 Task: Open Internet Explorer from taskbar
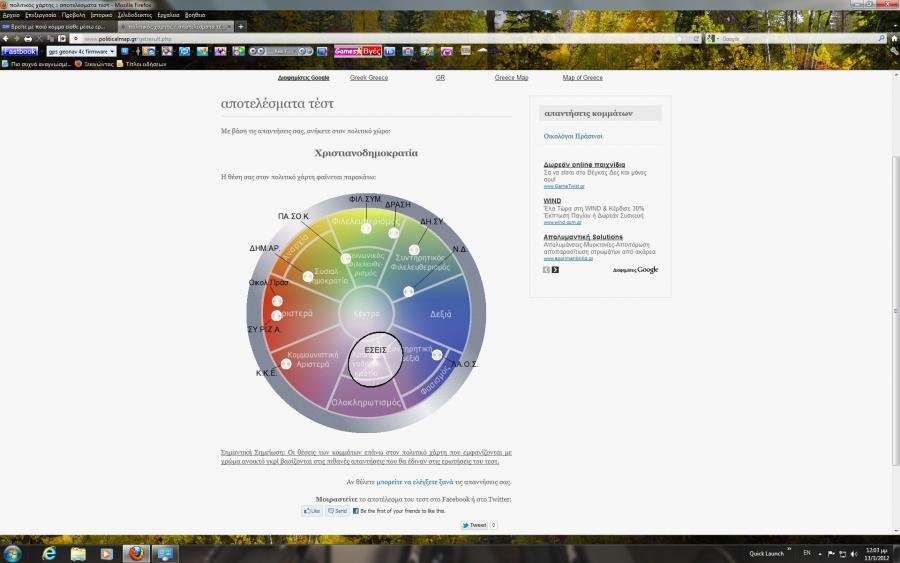pos(49,554)
